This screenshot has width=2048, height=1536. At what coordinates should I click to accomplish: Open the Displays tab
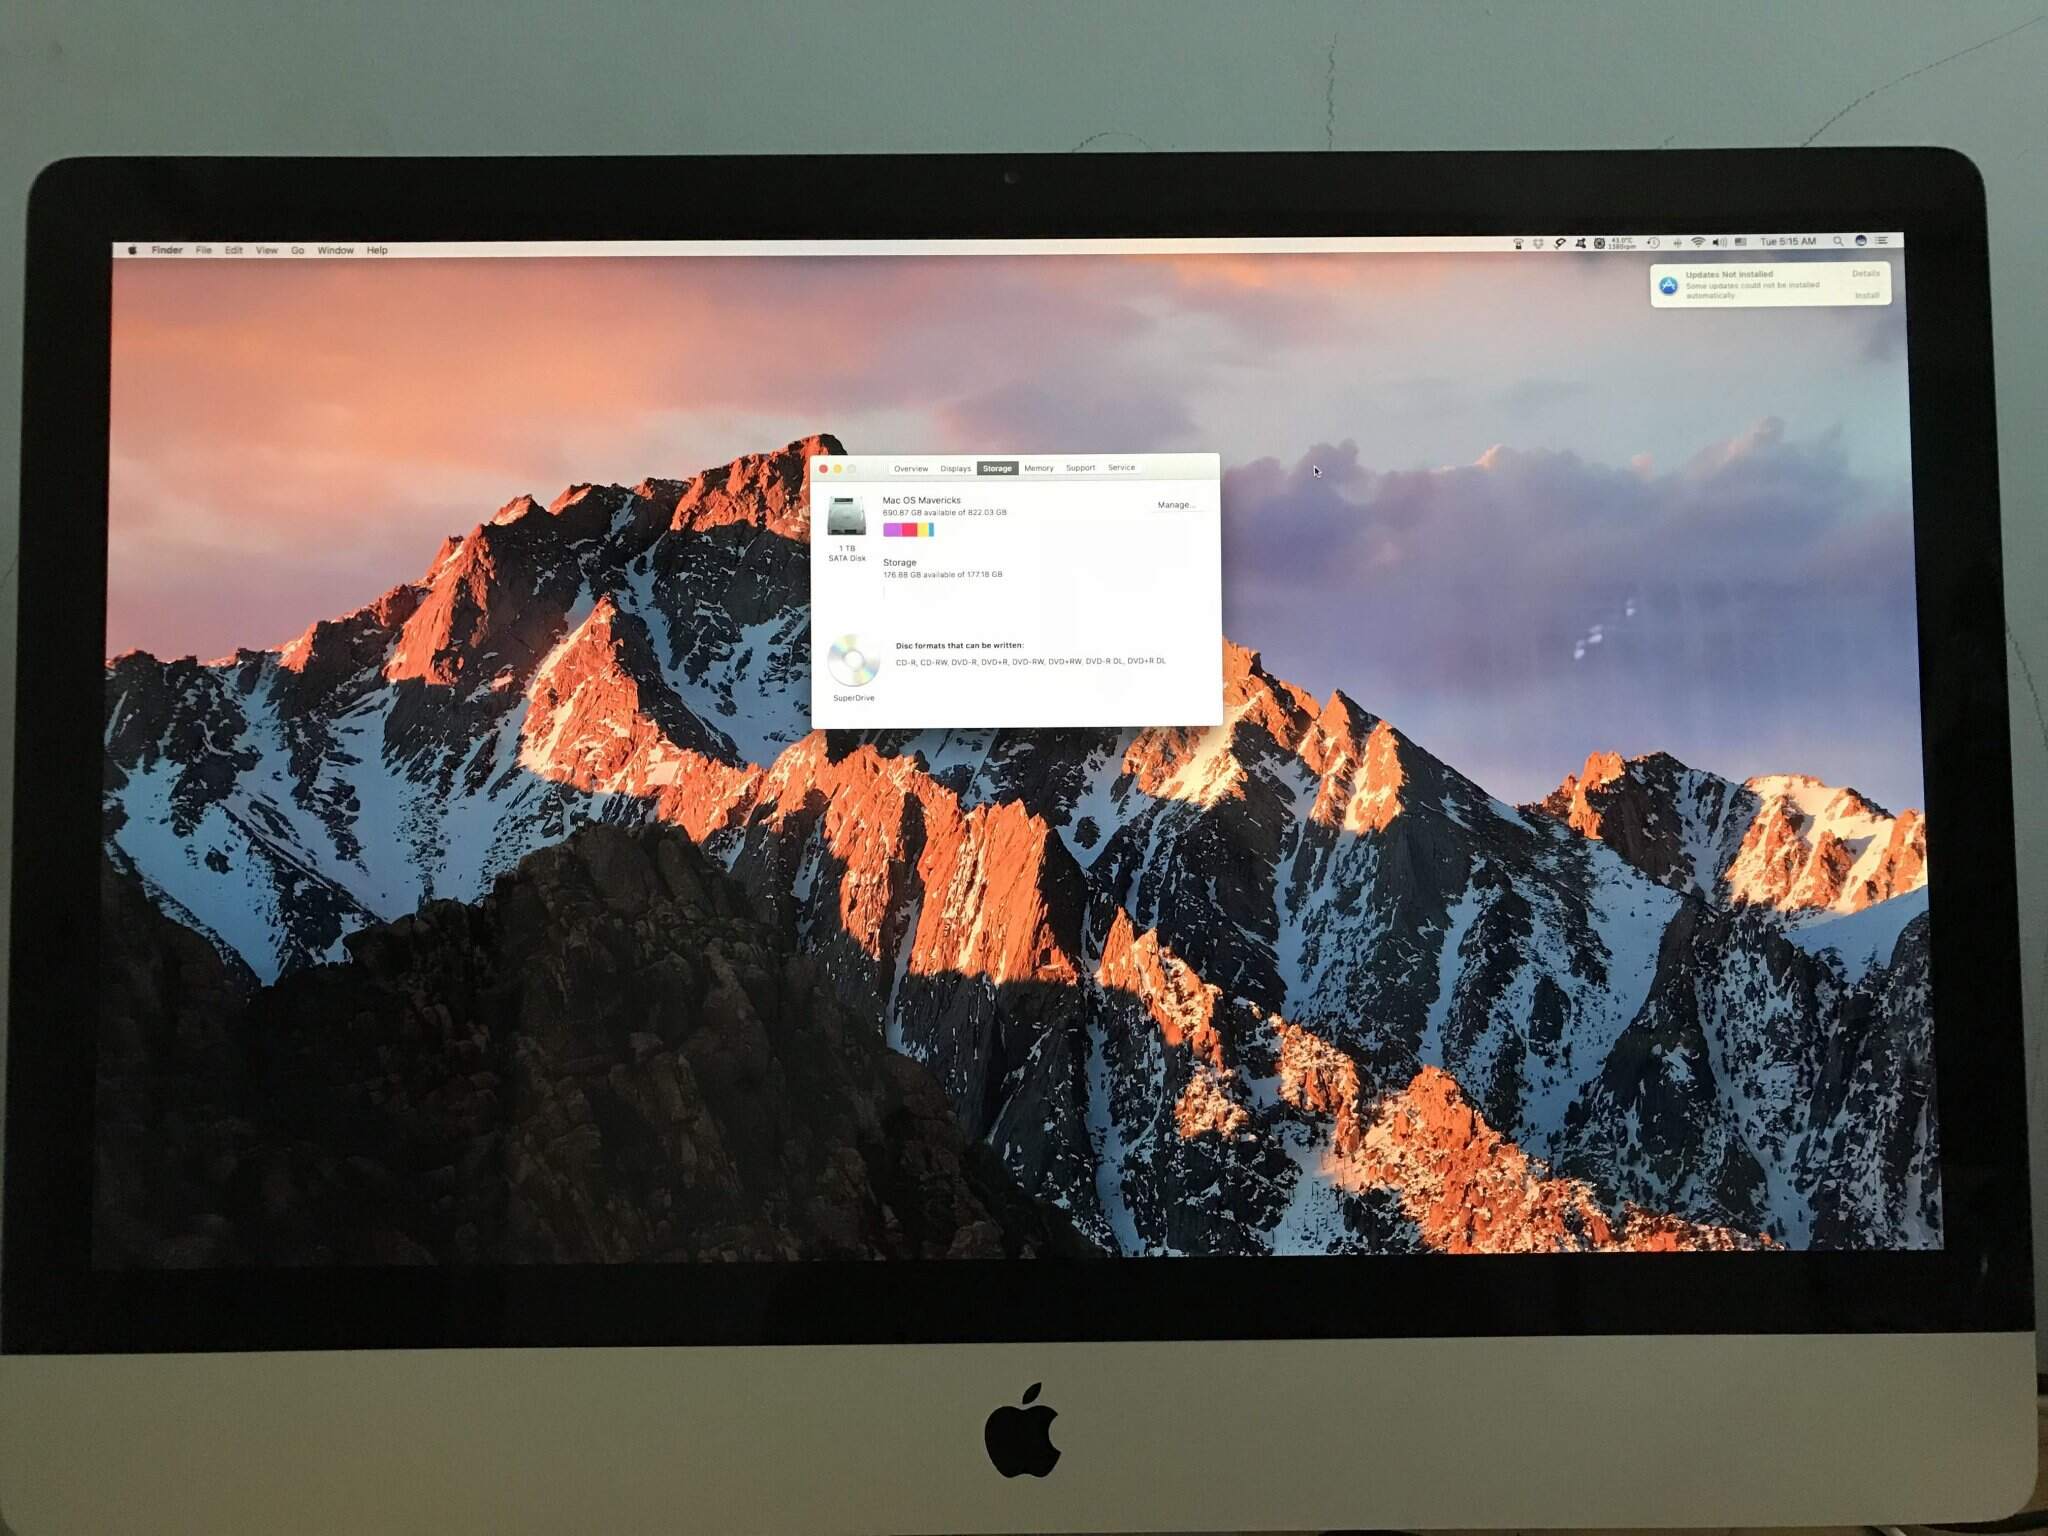(x=955, y=468)
